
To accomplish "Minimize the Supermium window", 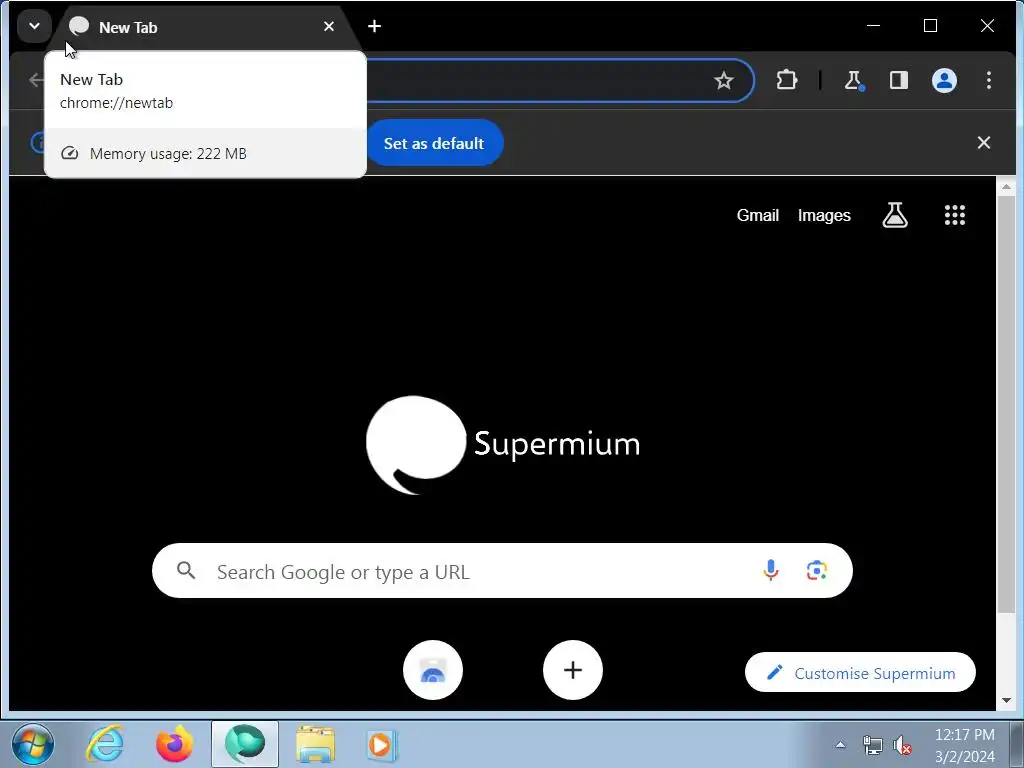I will tap(873, 26).
